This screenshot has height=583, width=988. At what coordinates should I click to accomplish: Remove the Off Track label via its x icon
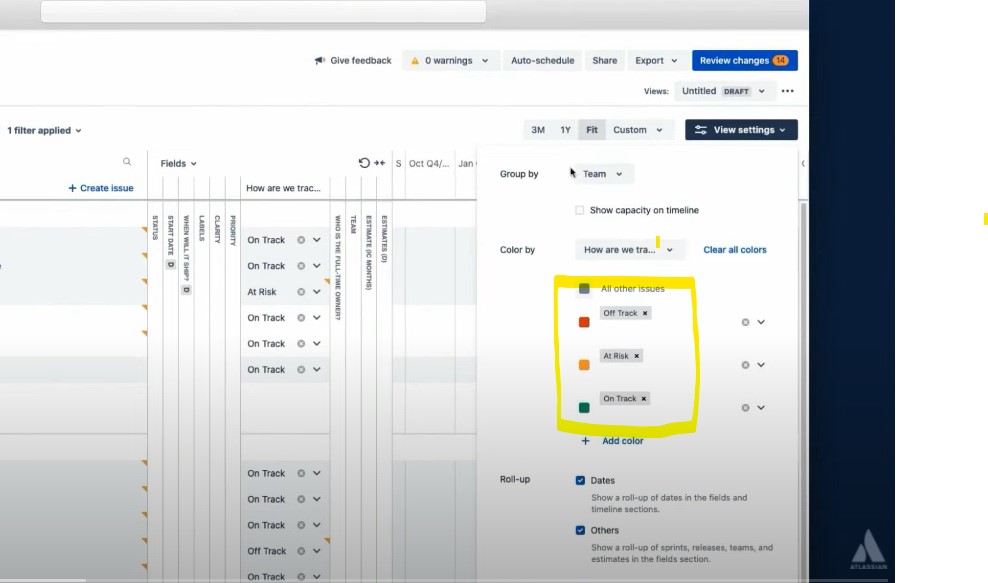(646, 312)
